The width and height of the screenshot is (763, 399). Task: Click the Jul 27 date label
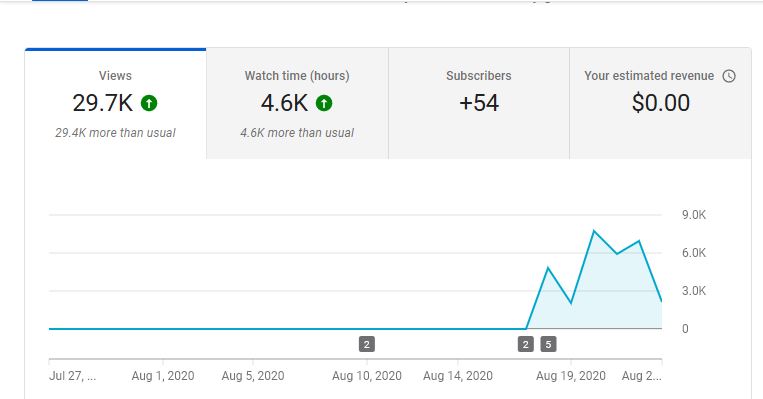tap(73, 376)
